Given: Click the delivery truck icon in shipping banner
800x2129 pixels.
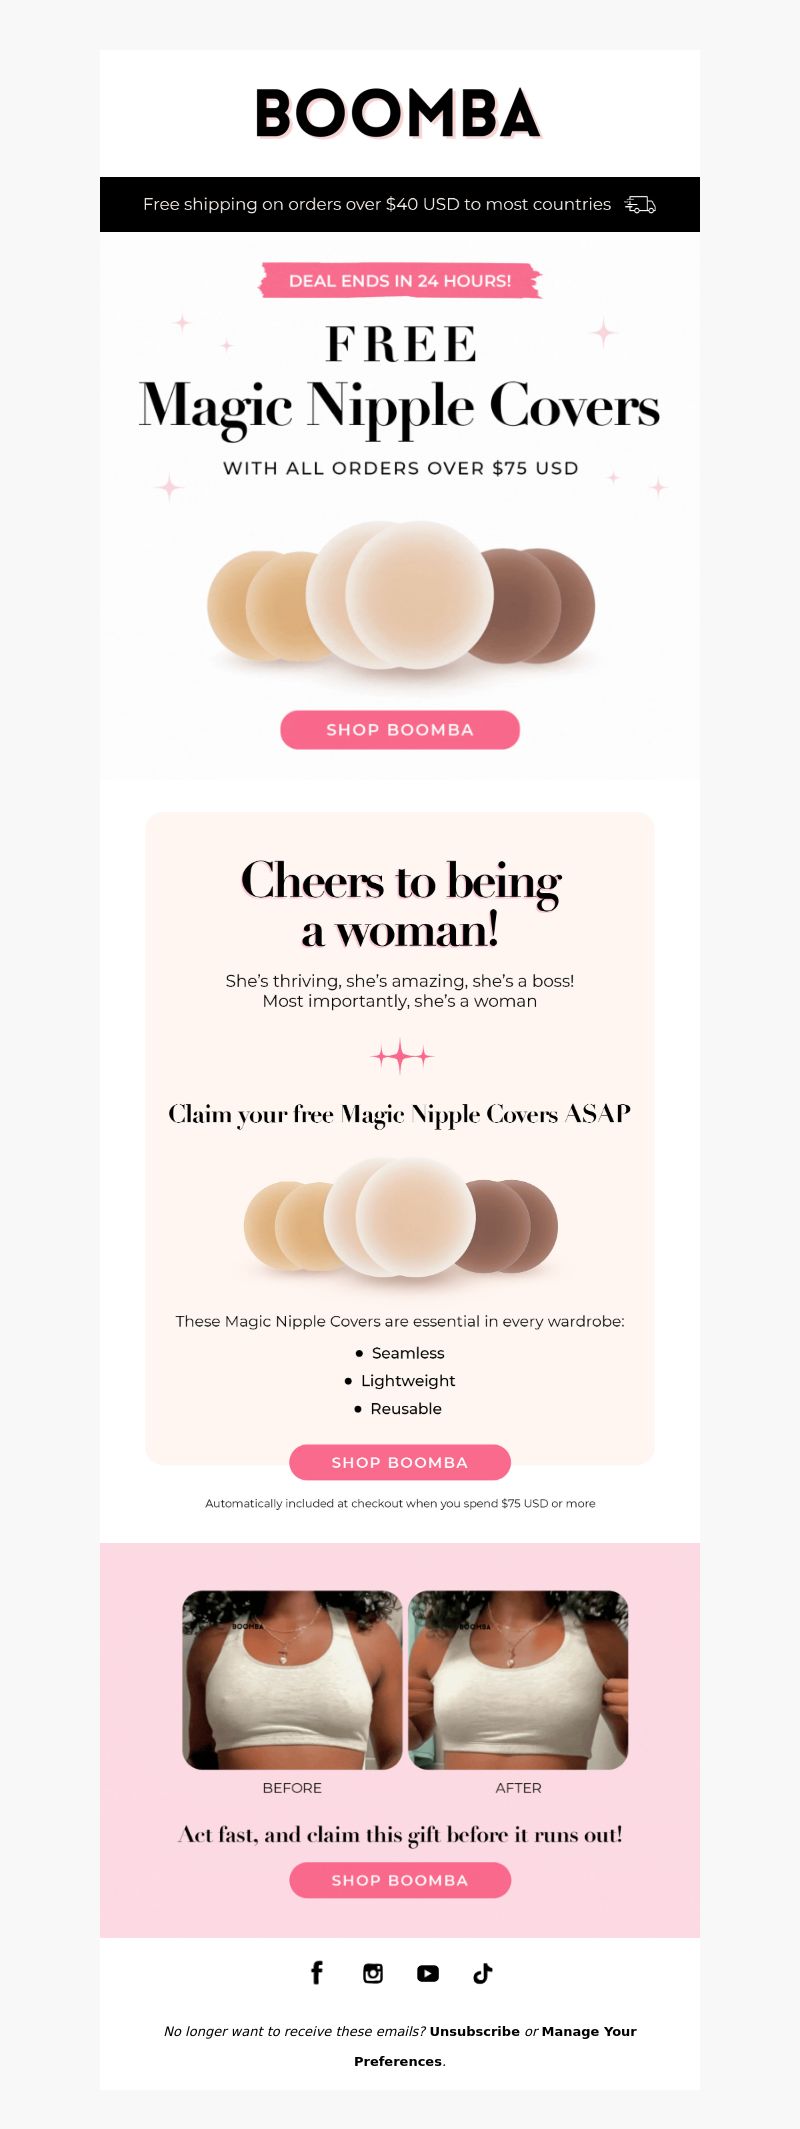Looking at the screenshot, I should (640, 204).
